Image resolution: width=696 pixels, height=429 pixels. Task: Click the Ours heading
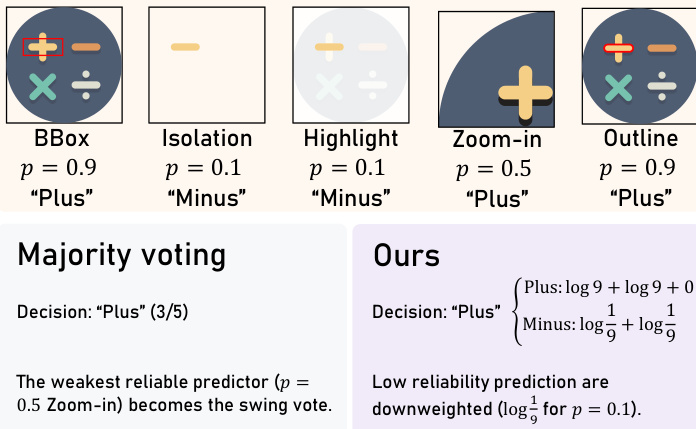406,256
